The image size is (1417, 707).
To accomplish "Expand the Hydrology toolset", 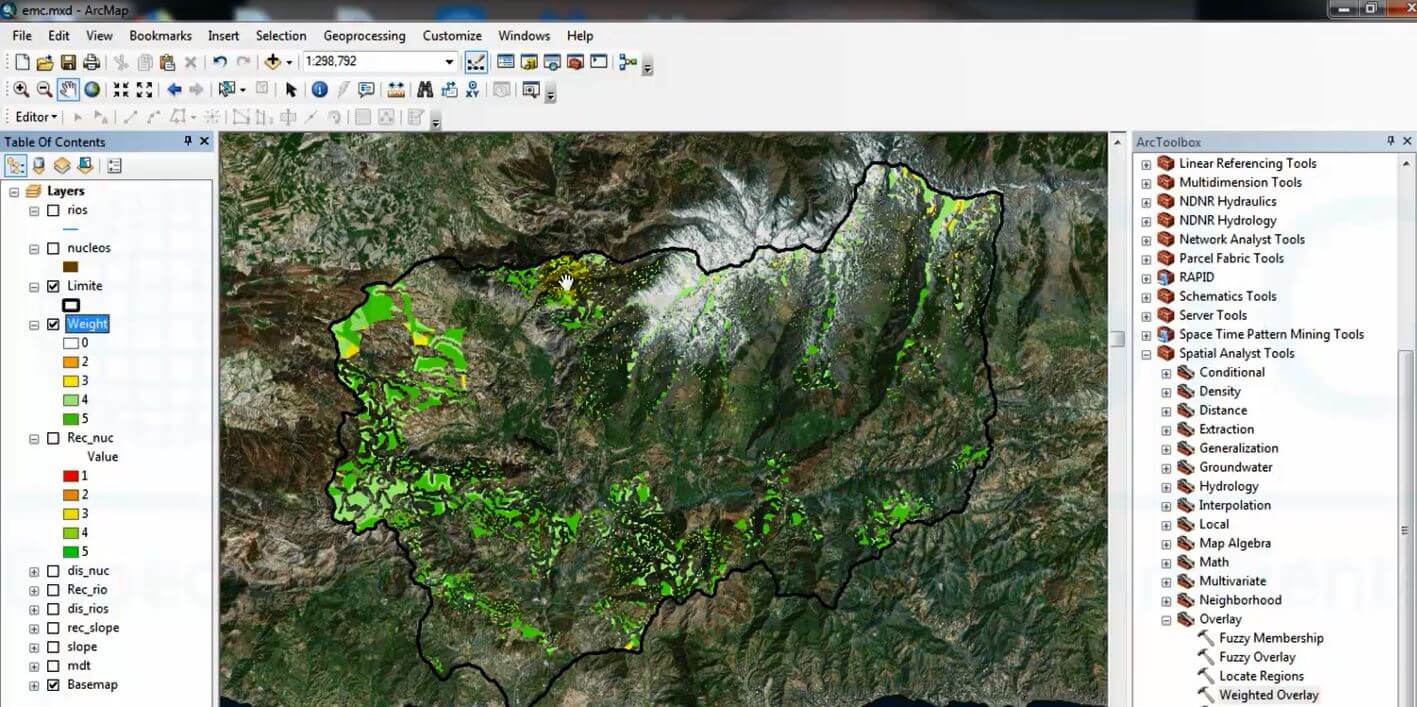I will click(x=1166, y=487).
